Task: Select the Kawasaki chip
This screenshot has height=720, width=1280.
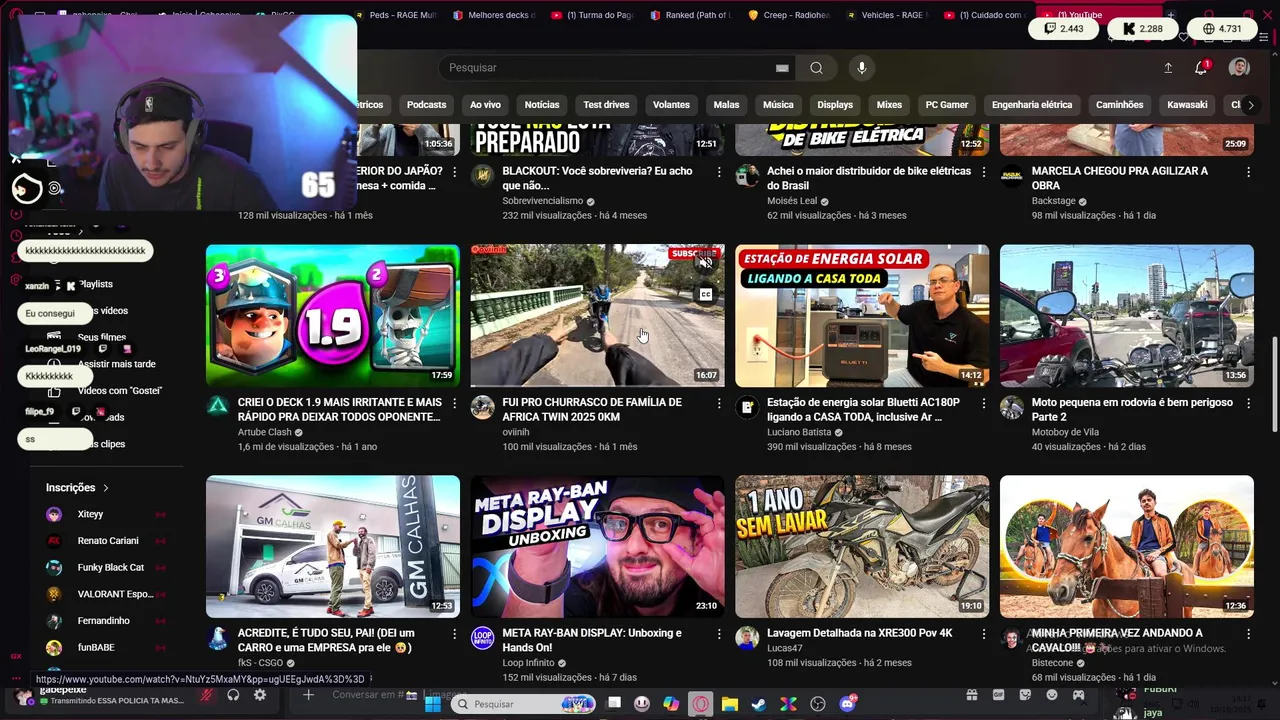Action: tap(1187, 105)
